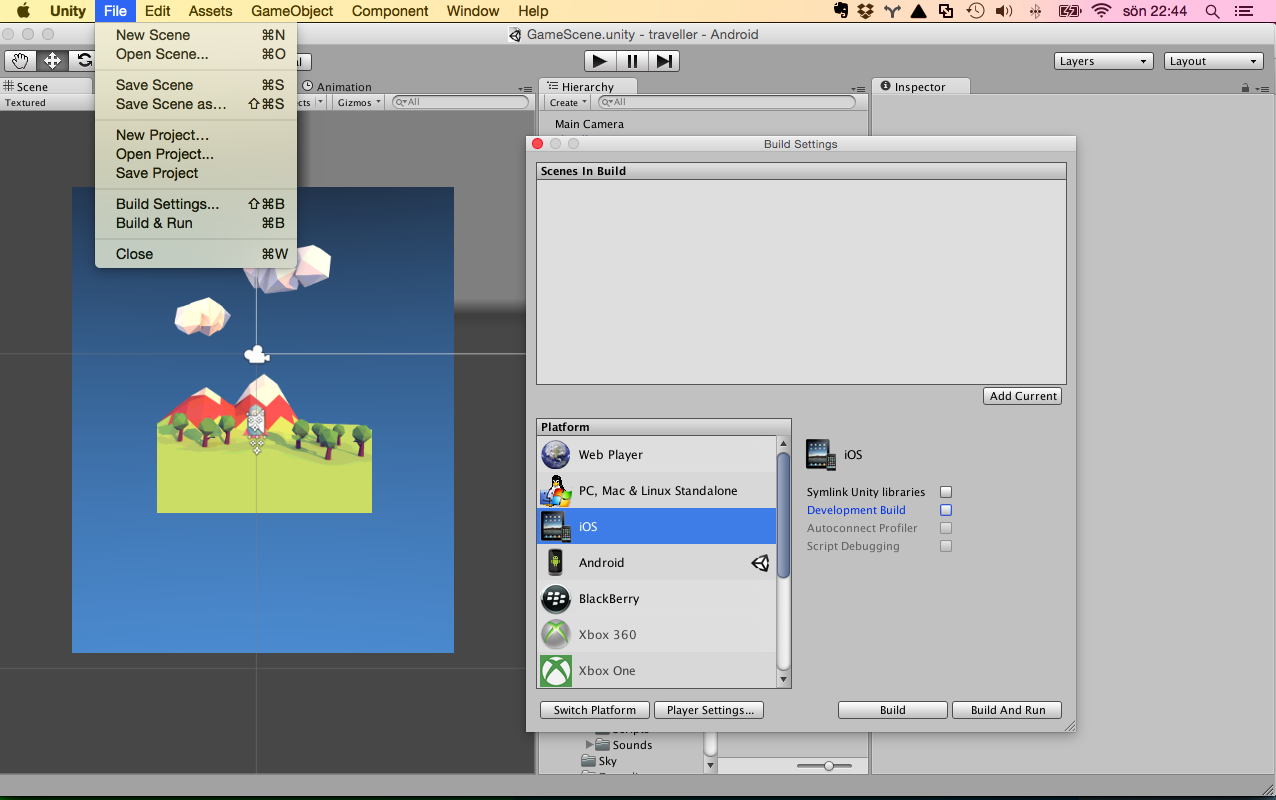Click the Sounds folder icon

point(603,745)
